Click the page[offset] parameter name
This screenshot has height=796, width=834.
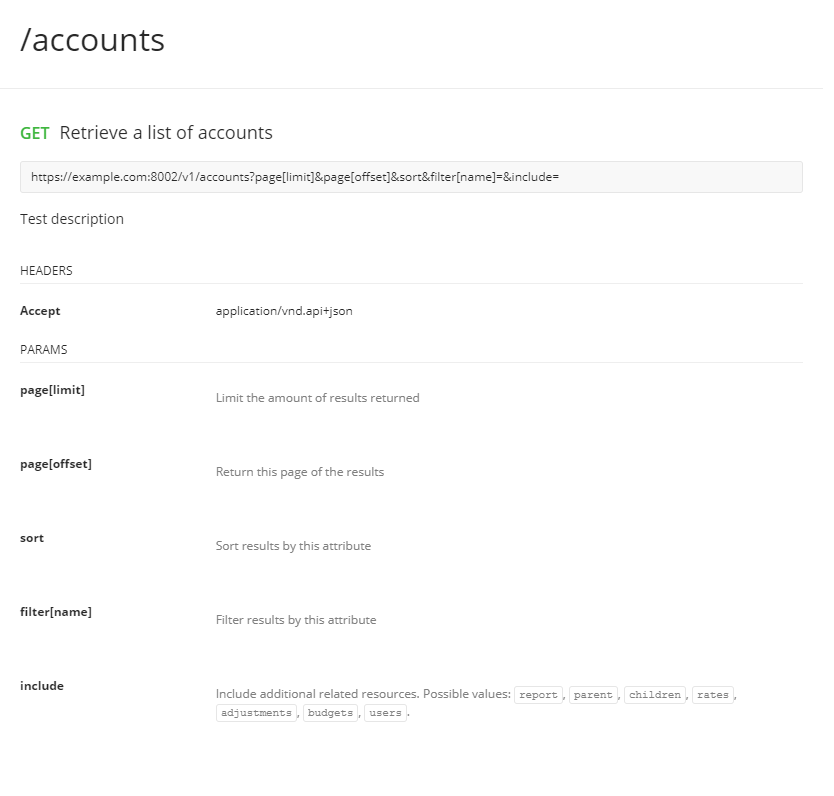pyautogui.click(x=56, y=463)
